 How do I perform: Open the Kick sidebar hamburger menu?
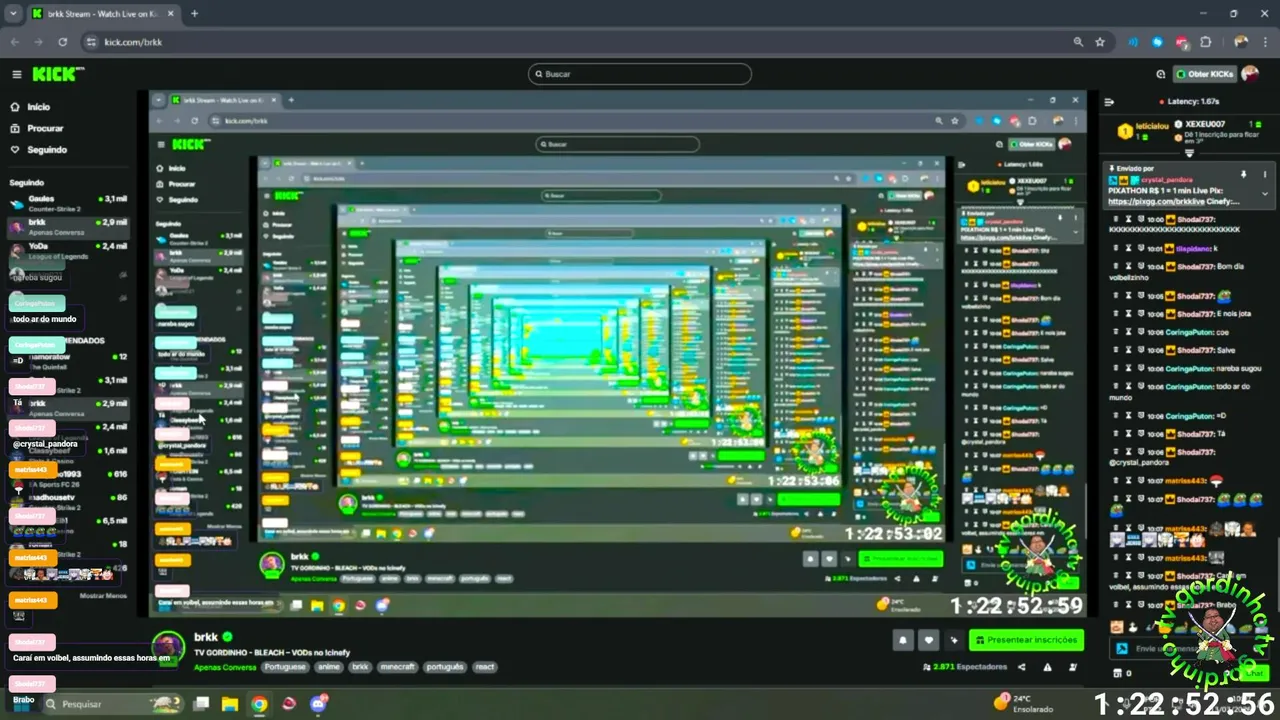click(16, 74)
